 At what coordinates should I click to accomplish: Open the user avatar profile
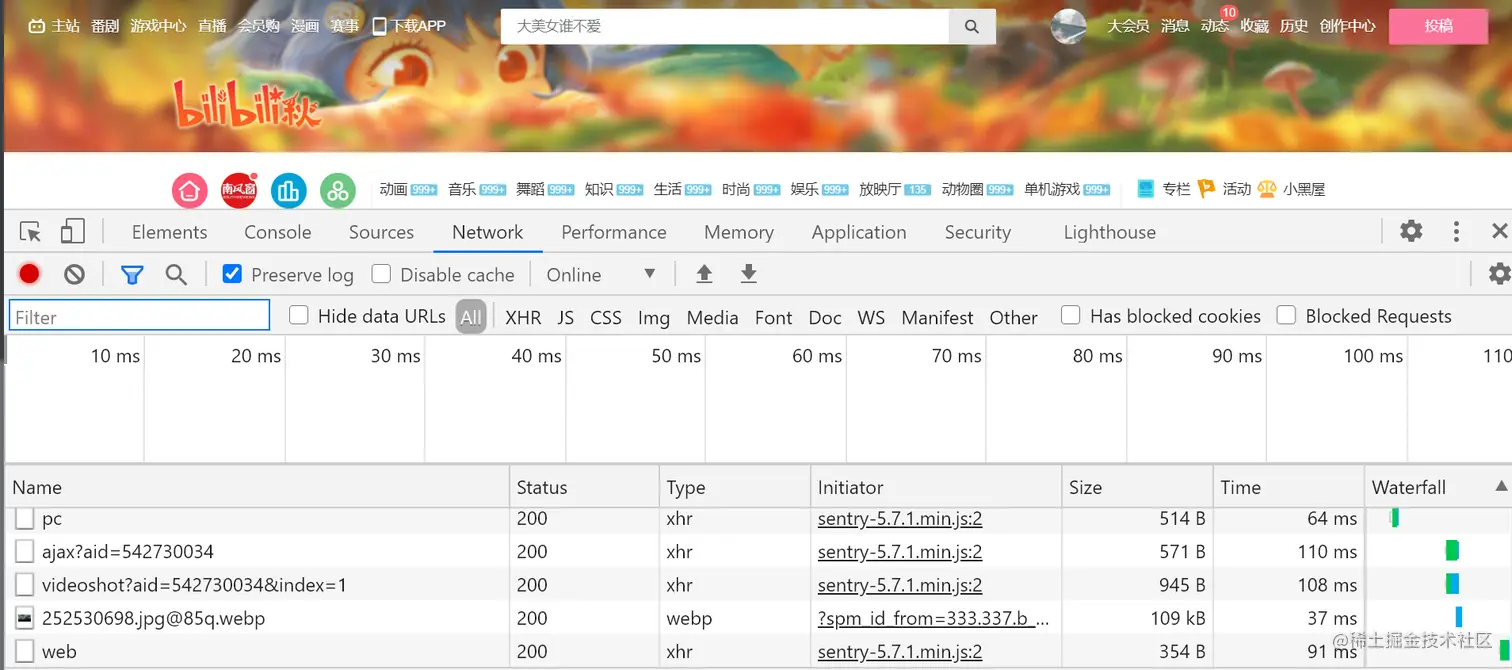[x=1069, y=26]
